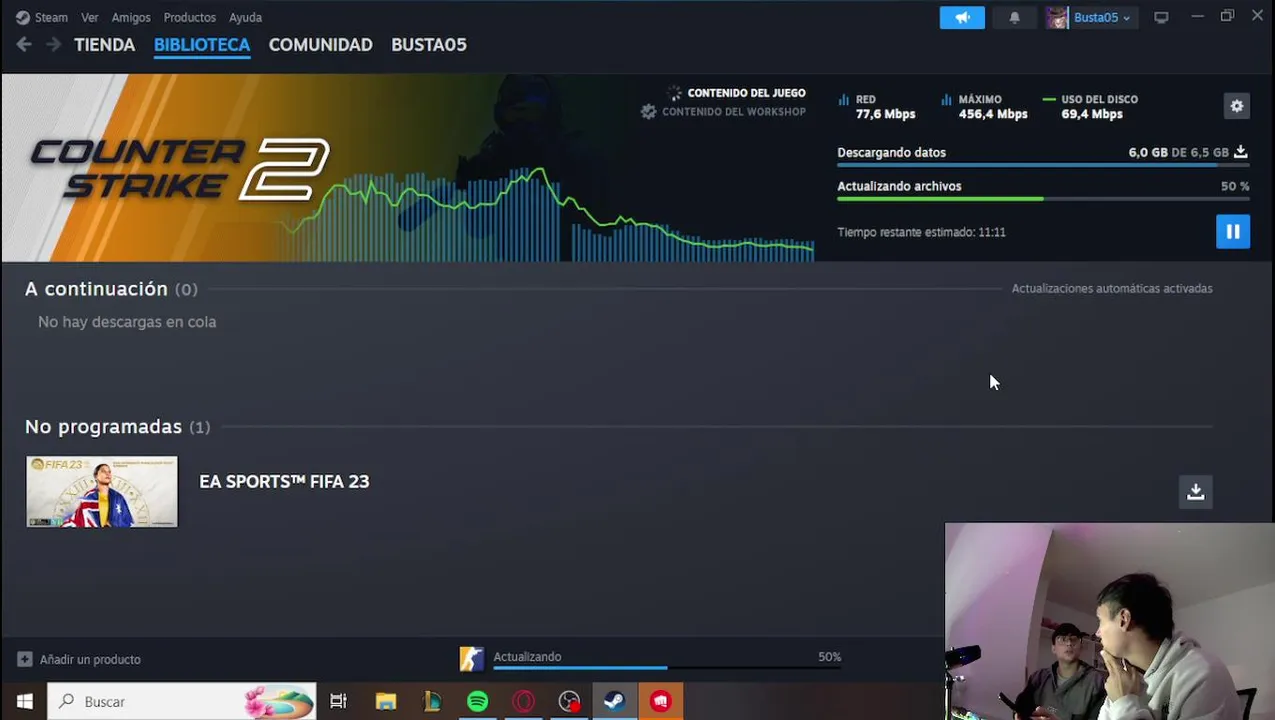Open the Windows Start menu
The height and width of the screenshot is (720, 1275).
(x=24, y=702)
